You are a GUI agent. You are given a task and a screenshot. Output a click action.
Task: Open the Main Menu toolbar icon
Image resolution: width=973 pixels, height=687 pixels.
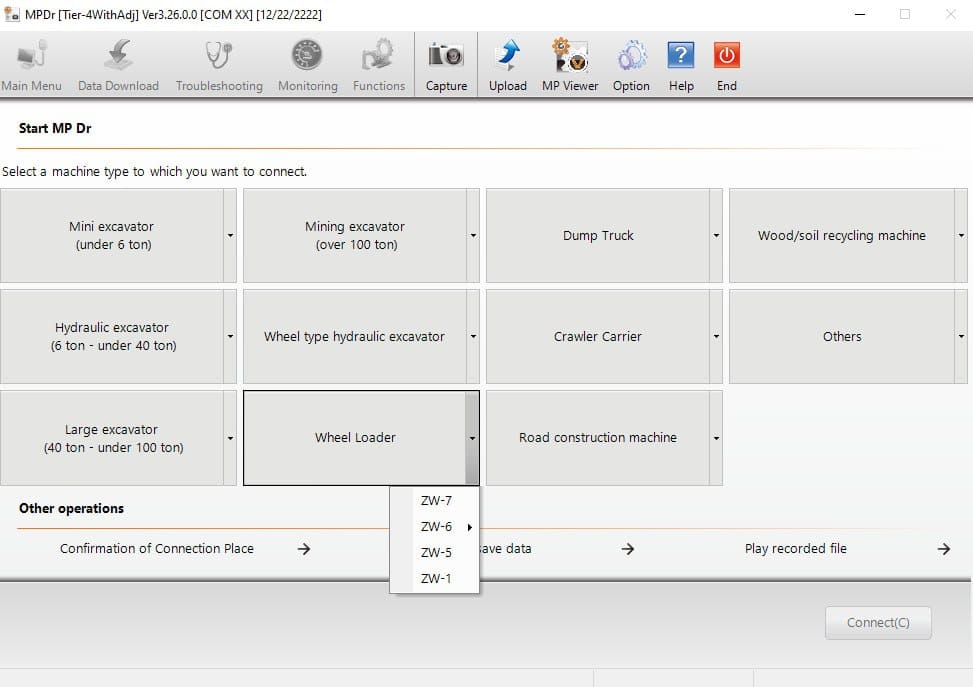[x=31, y=63]
